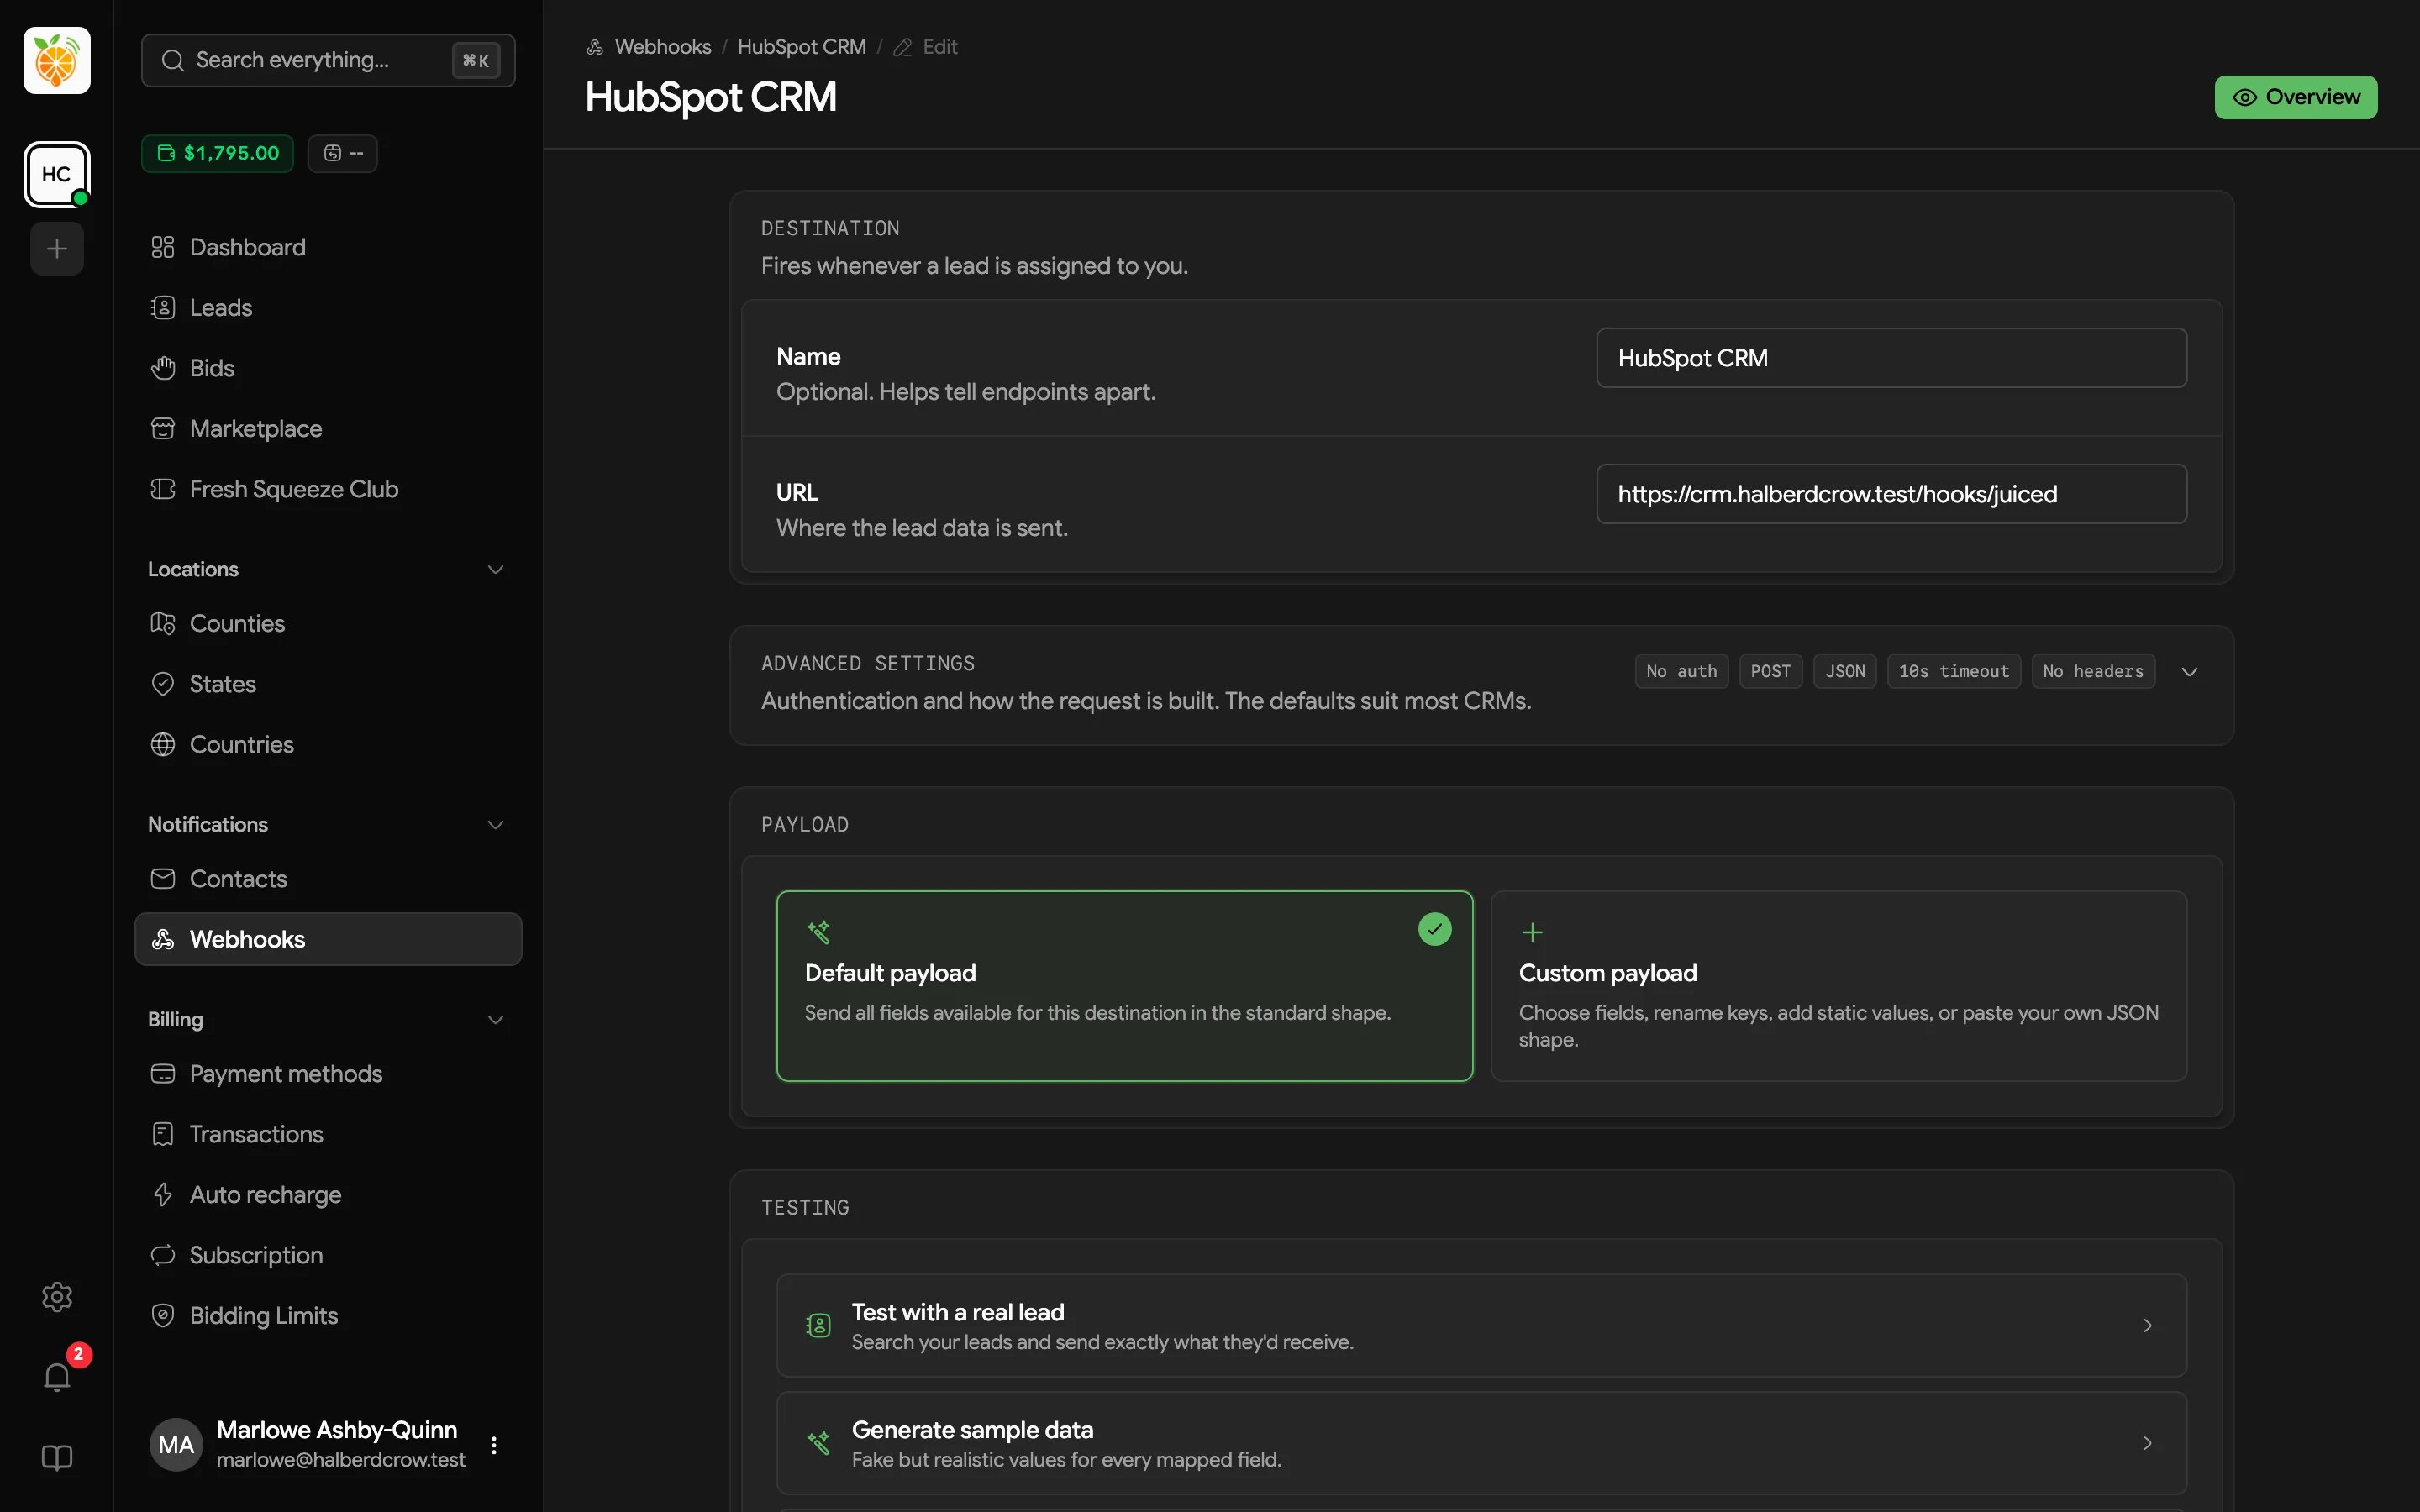Image resolution: width=2420 pixels, height=1512 pixels.
Task: Open Bidding Limits page
Action: pos(328,1316)
